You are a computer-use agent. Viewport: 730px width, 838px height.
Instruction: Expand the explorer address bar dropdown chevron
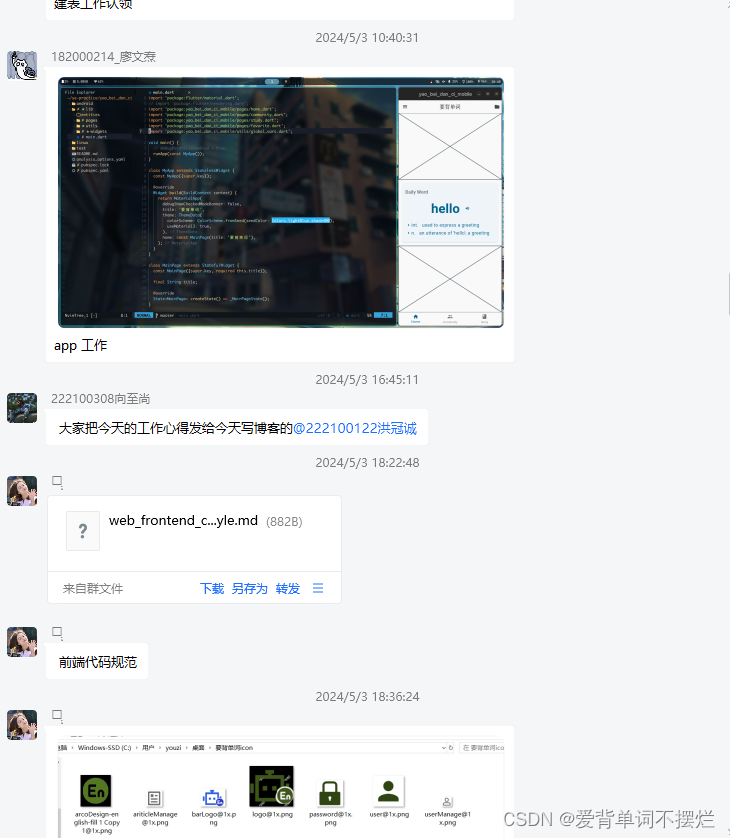click(x=444, y=748)
